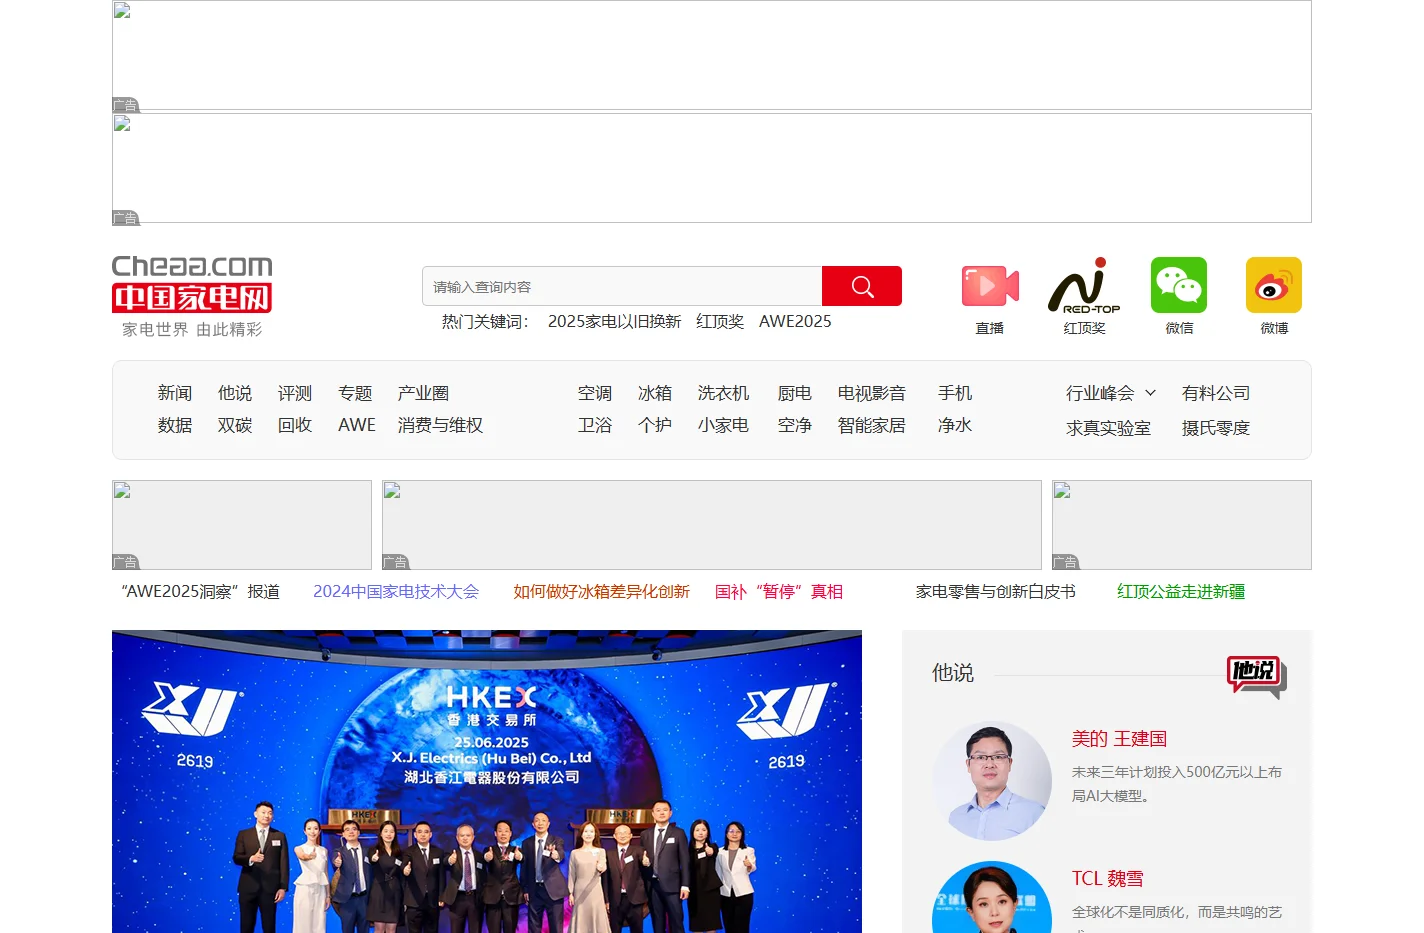Click 美的 王建国 portrait photo
Image resolution: width=1424 pixels, height=933 pixels.
tap(992, 781)
